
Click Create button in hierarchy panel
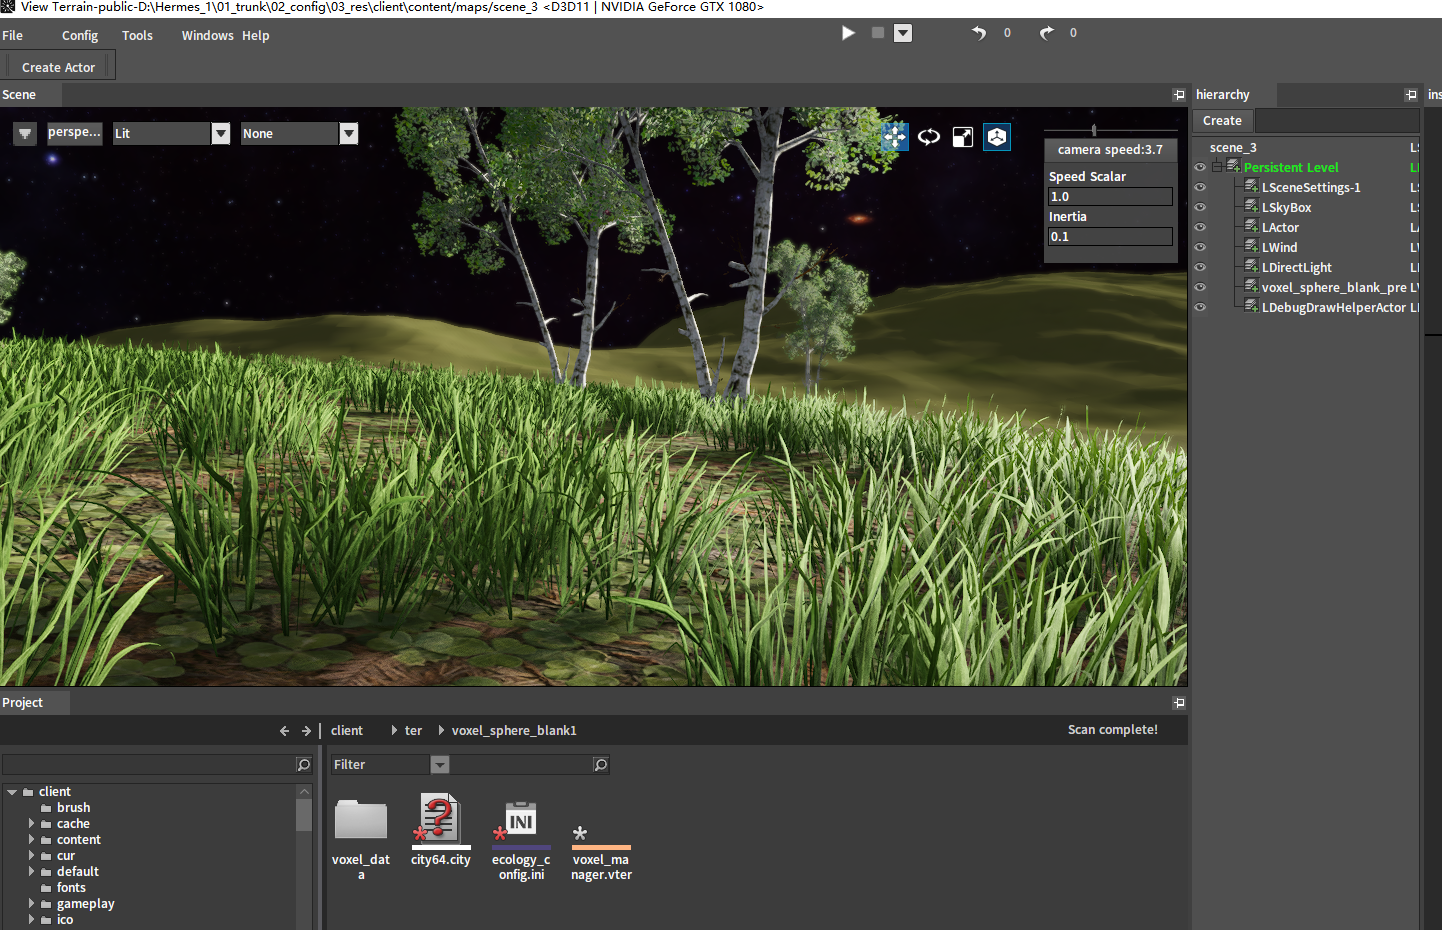(x=1222, y=121)
